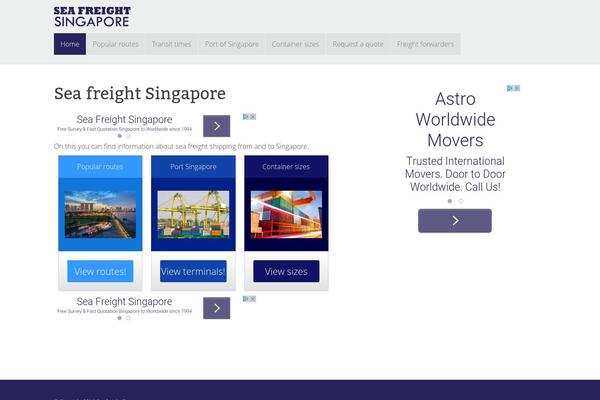
Task: Select first carousel dot in bottom banner ad
Action: [119, 318]
